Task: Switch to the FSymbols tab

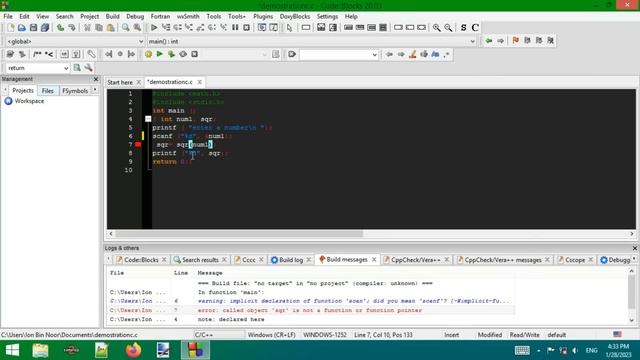Action: (x=75, y=91)
